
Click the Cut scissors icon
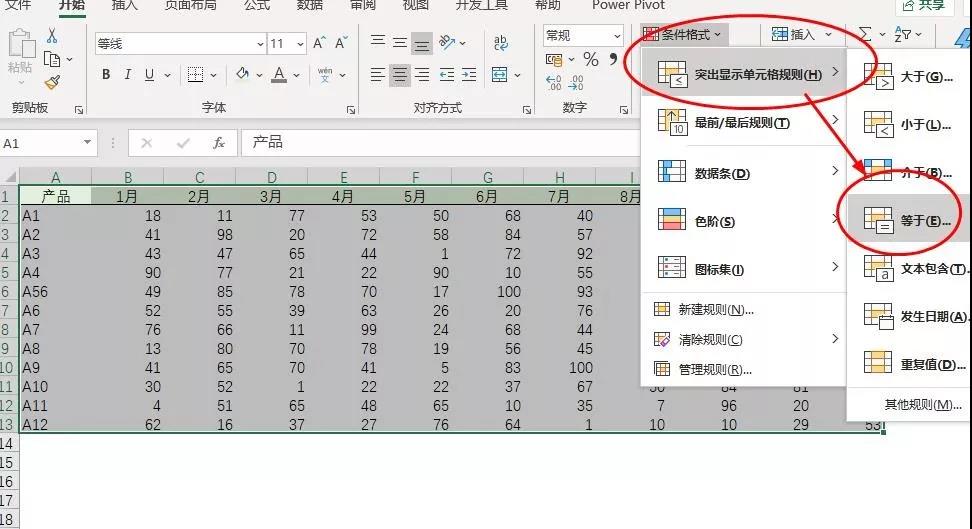(x=52, y=36)
